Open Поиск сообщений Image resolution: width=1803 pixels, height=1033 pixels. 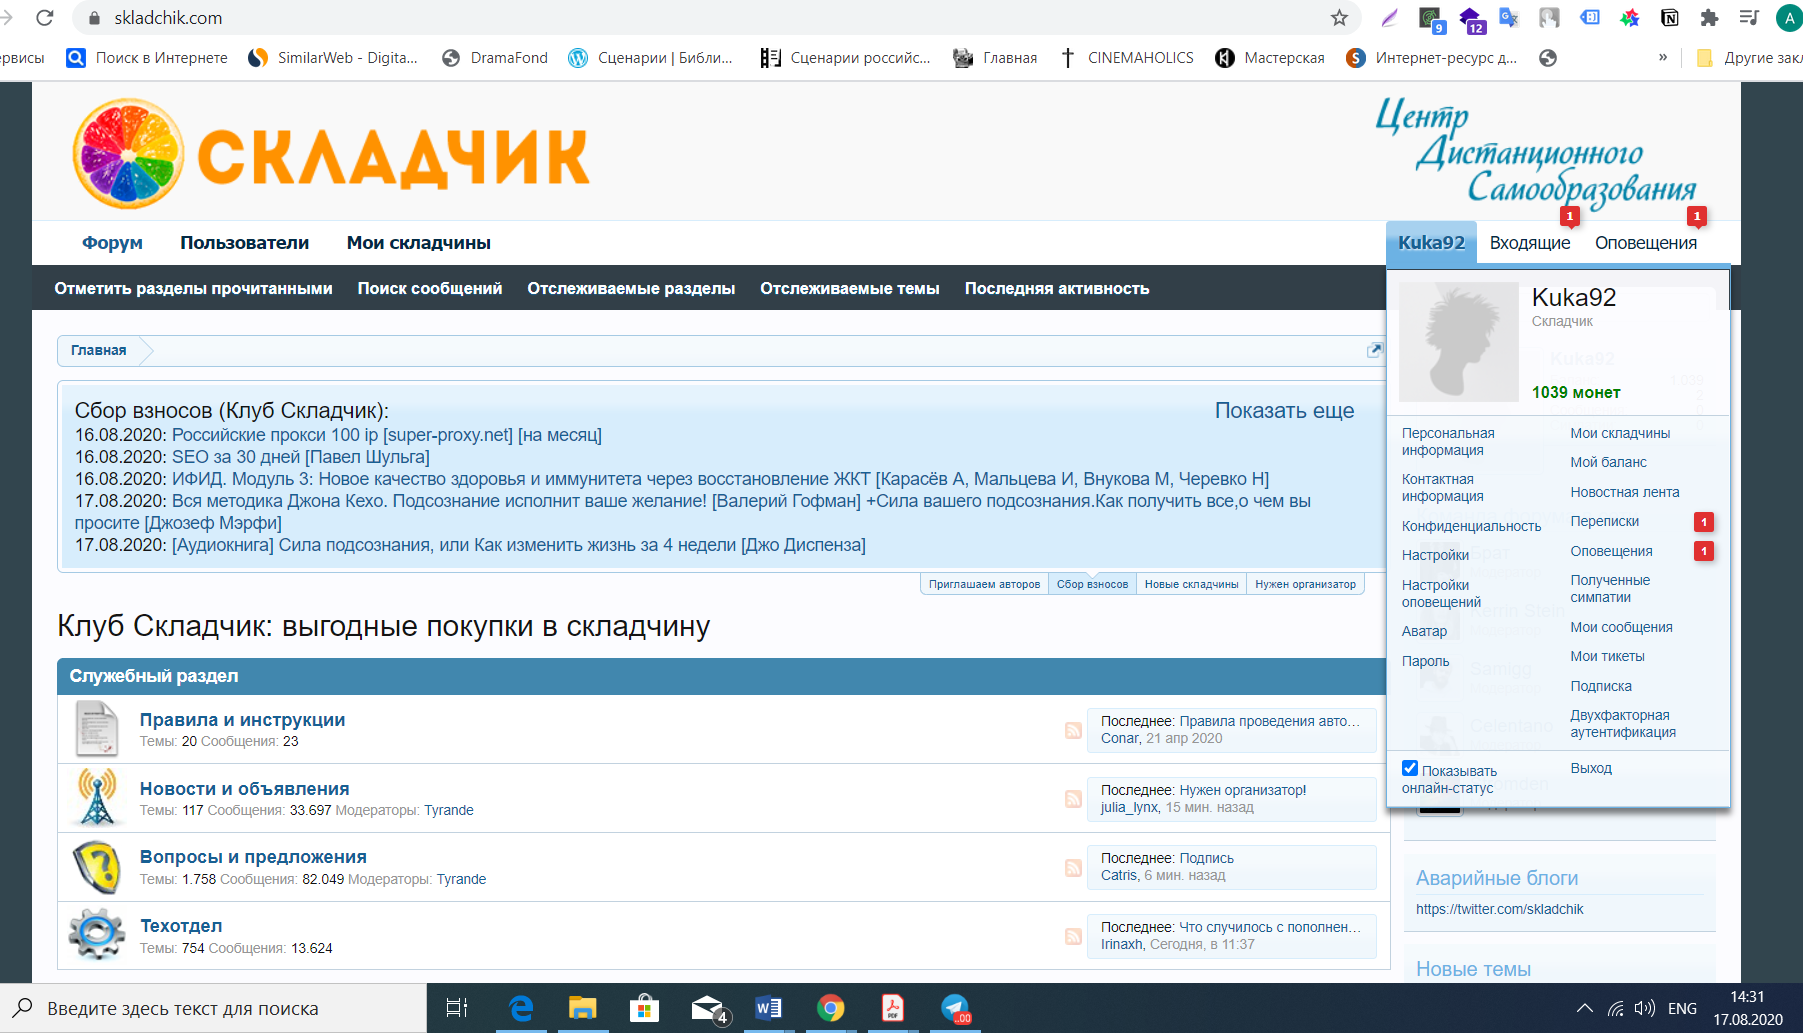tap(430, 288)
